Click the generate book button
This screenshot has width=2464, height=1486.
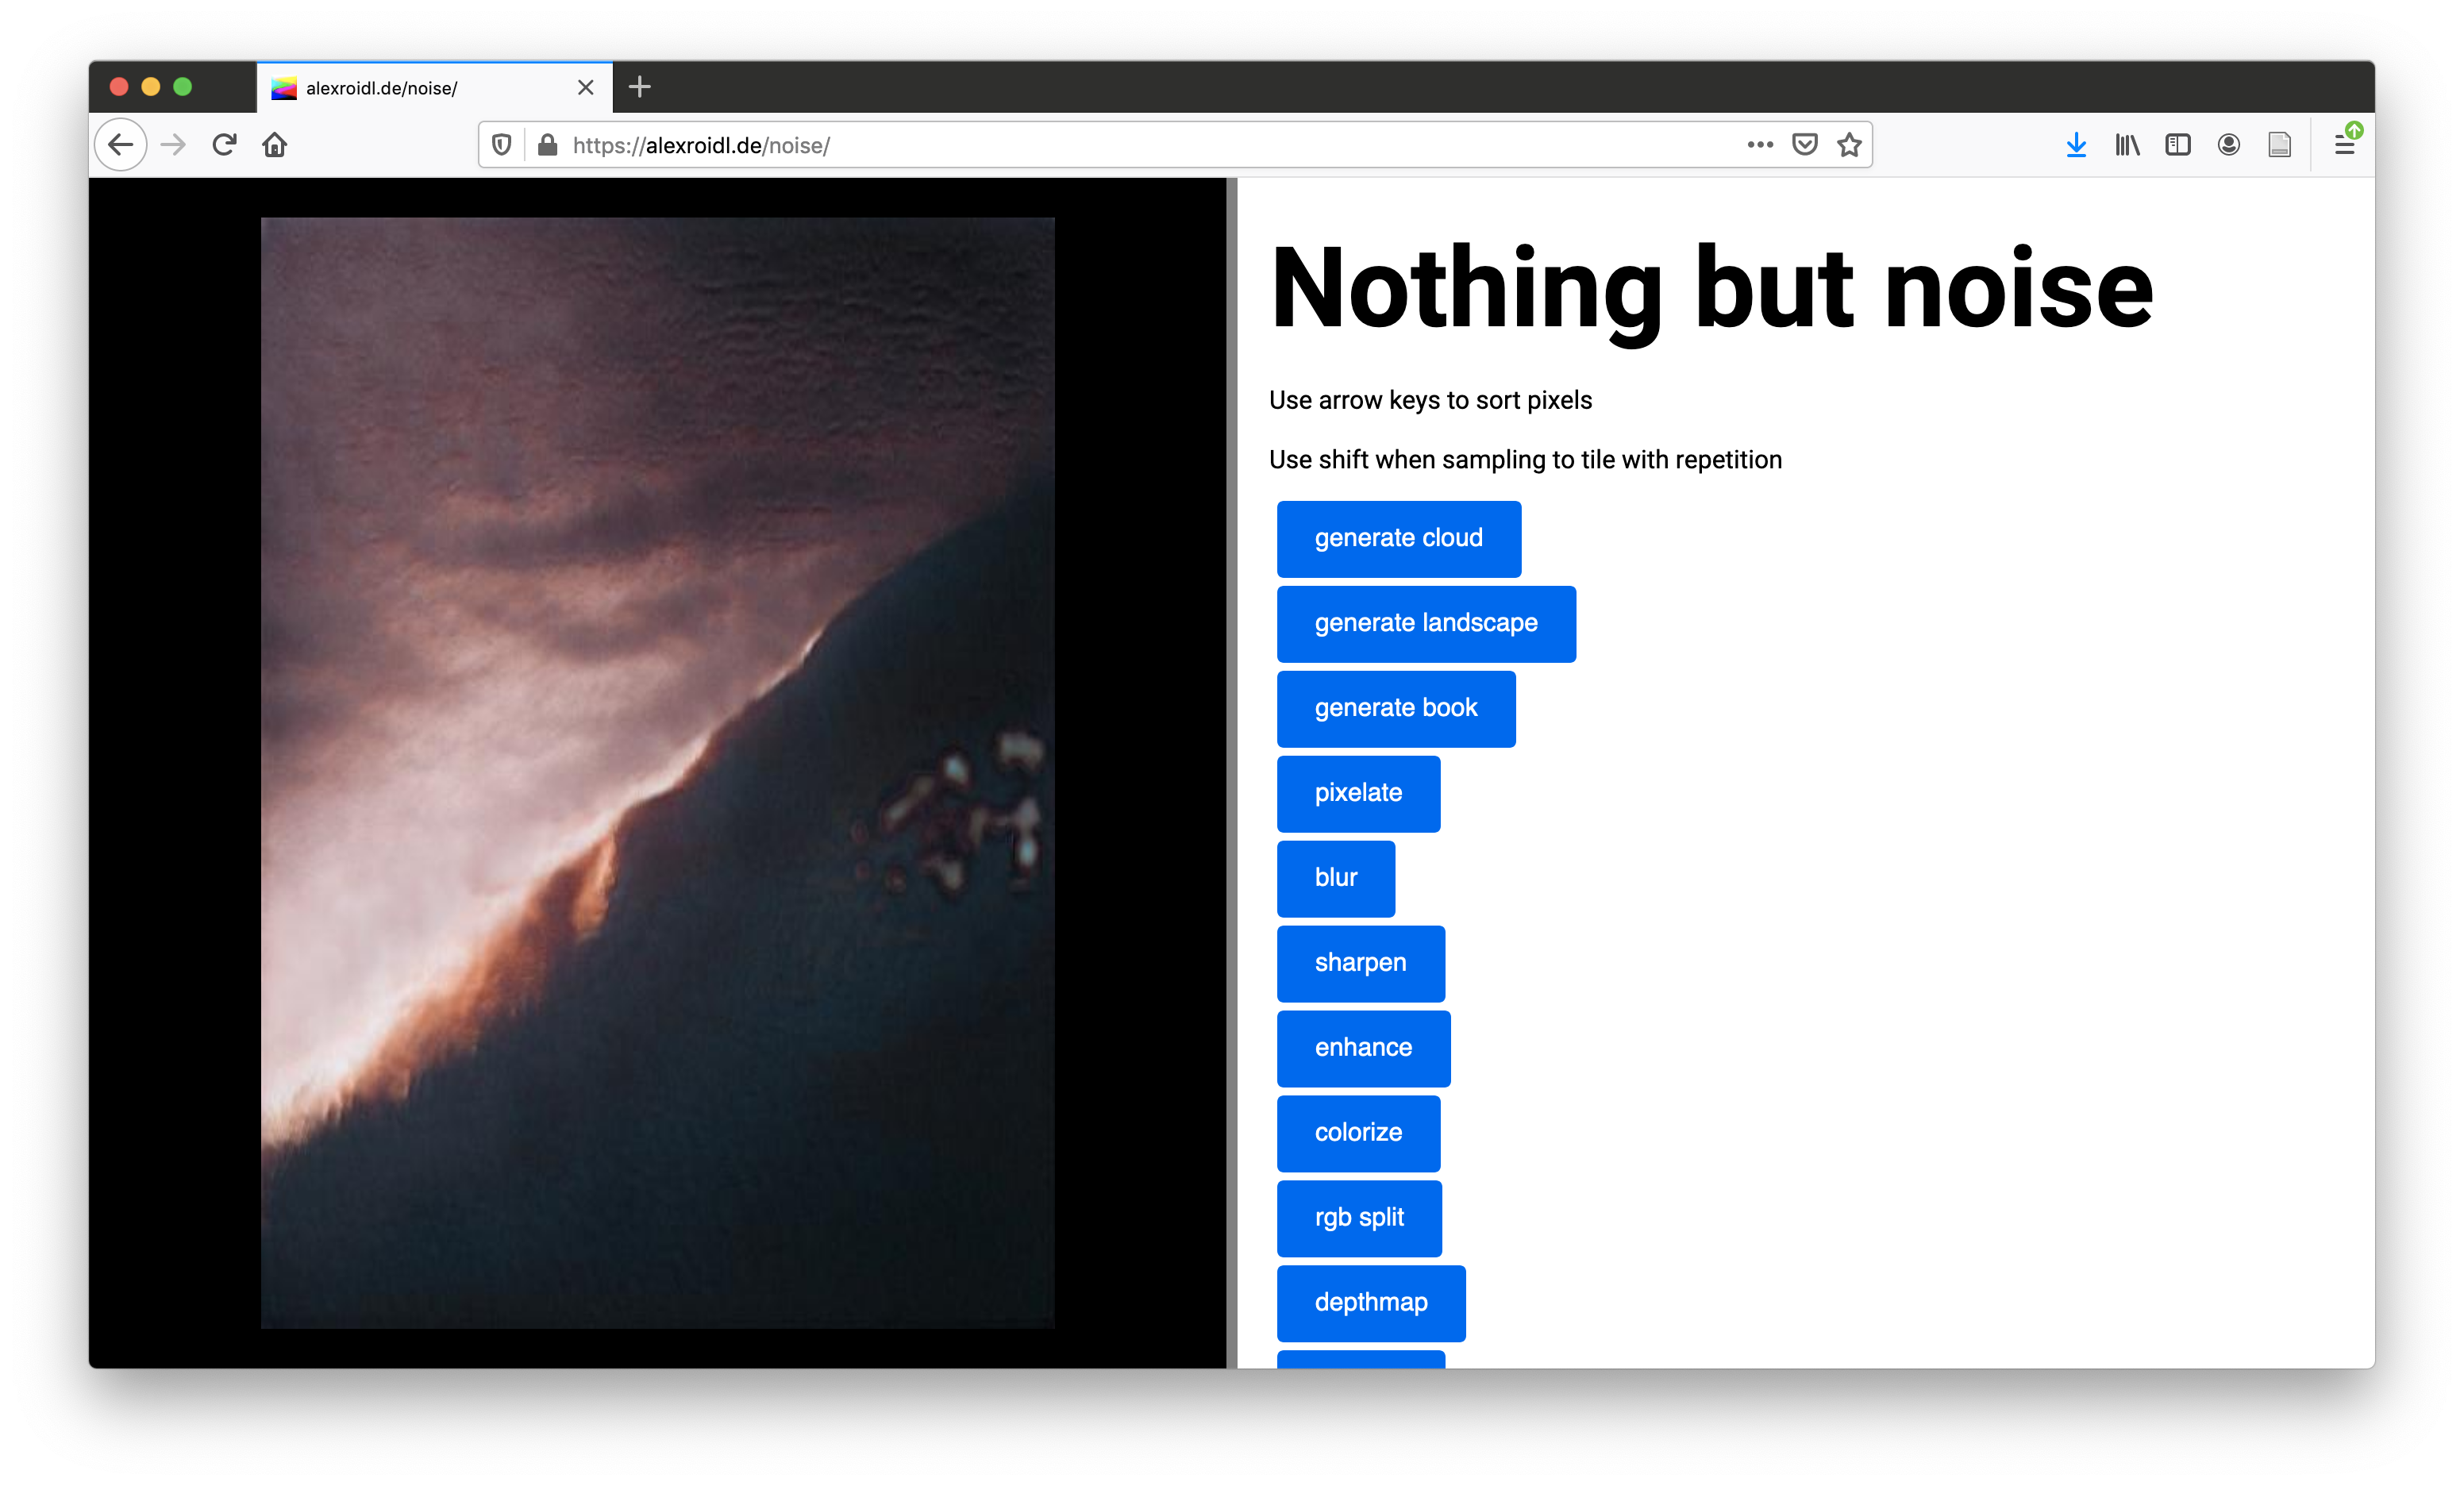(1396, 709)
